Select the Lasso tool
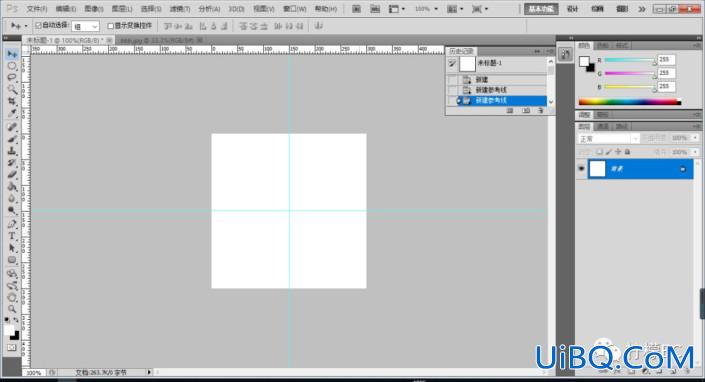 [x=12, y=78]
